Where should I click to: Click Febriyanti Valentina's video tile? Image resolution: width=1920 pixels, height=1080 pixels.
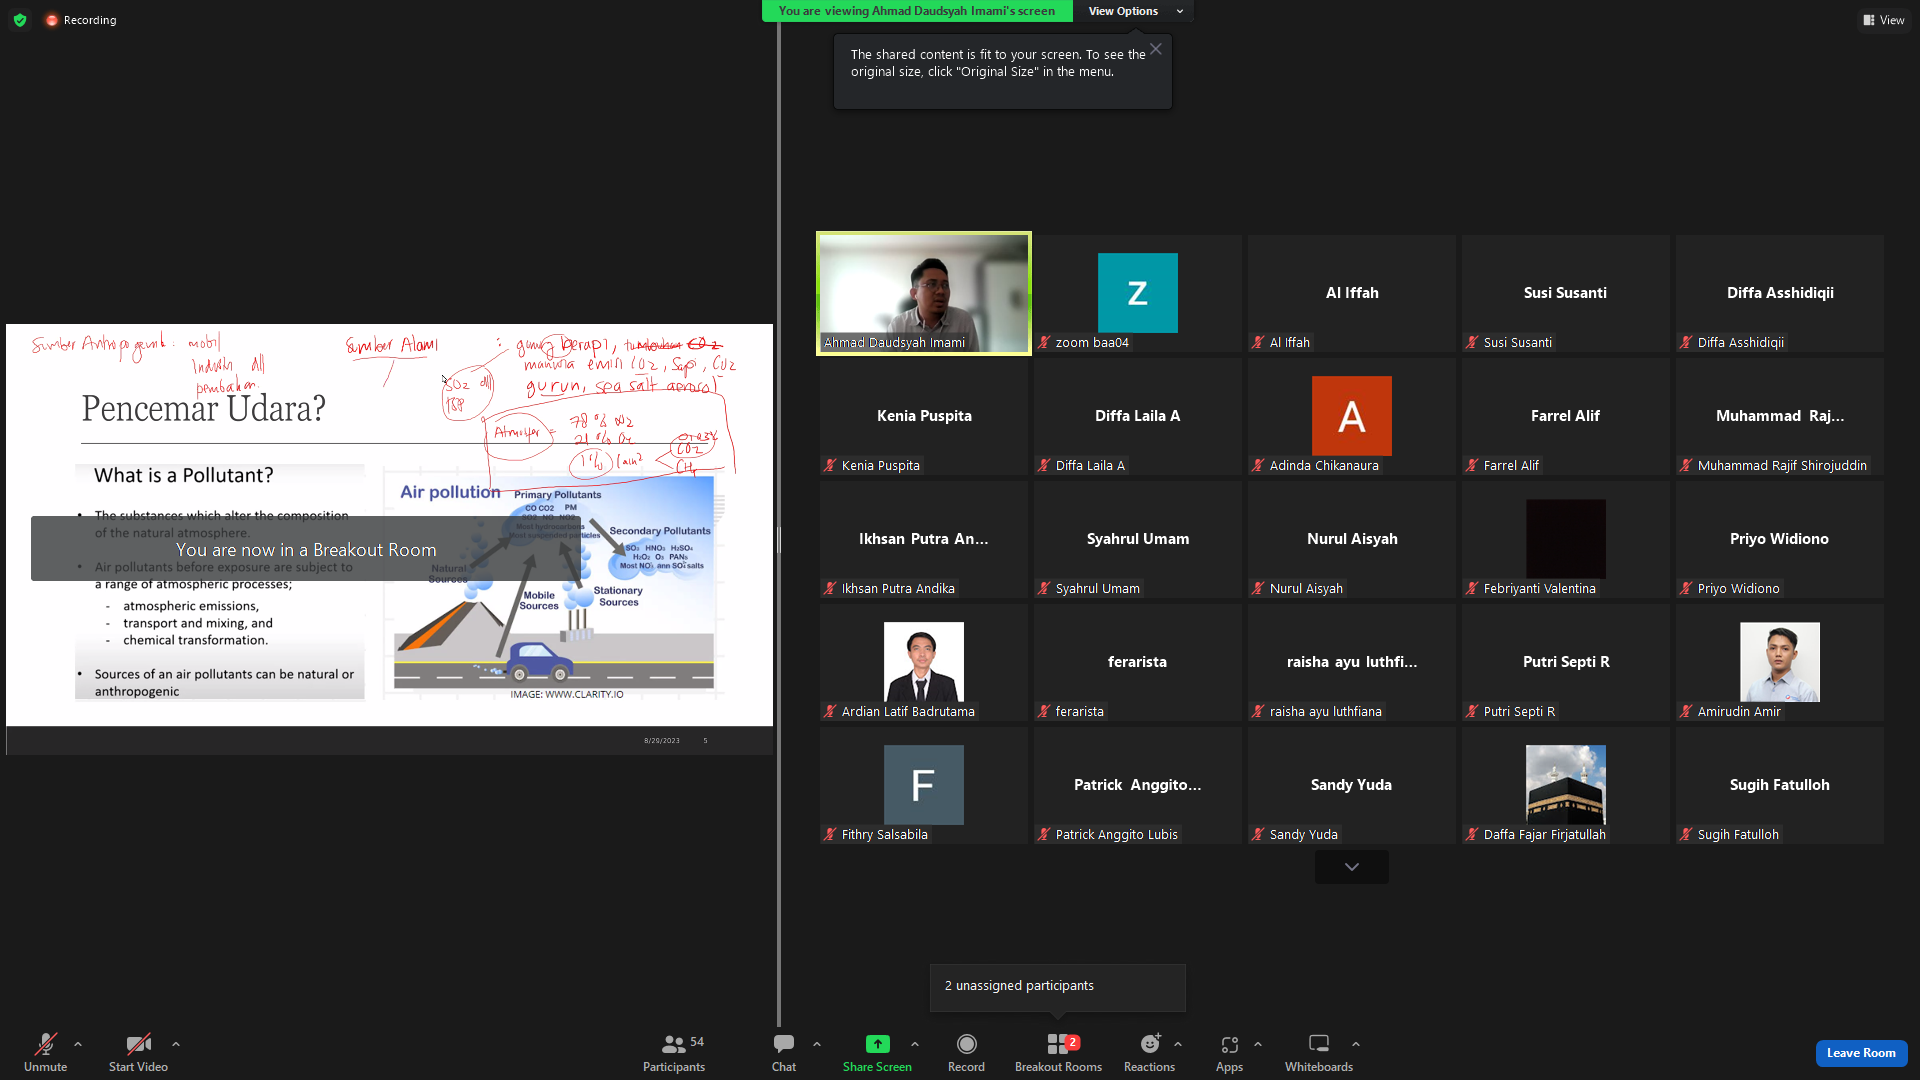[x=1565, y=540]
